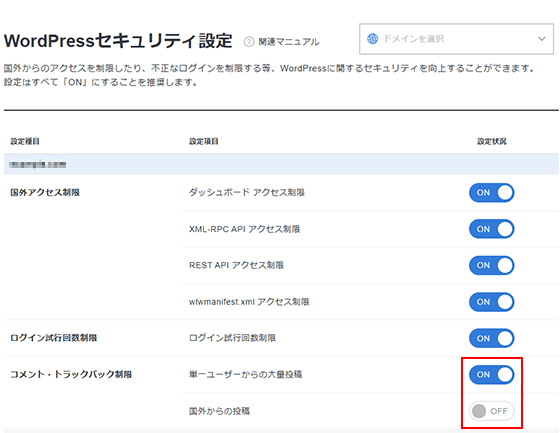
Task: Click the REST API アクセス制限 item text
Action: (236, 265)
